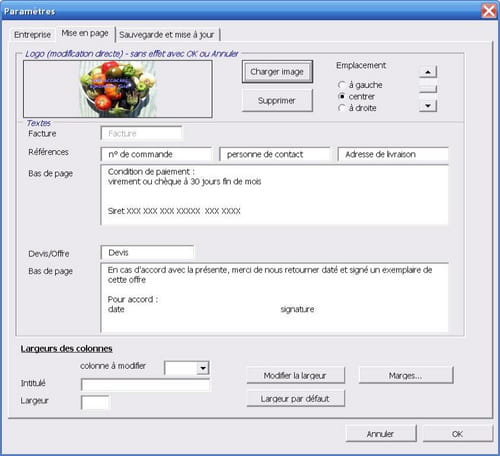Open the 'Sauvegarde et mise à jour' tab

[167, 35]
